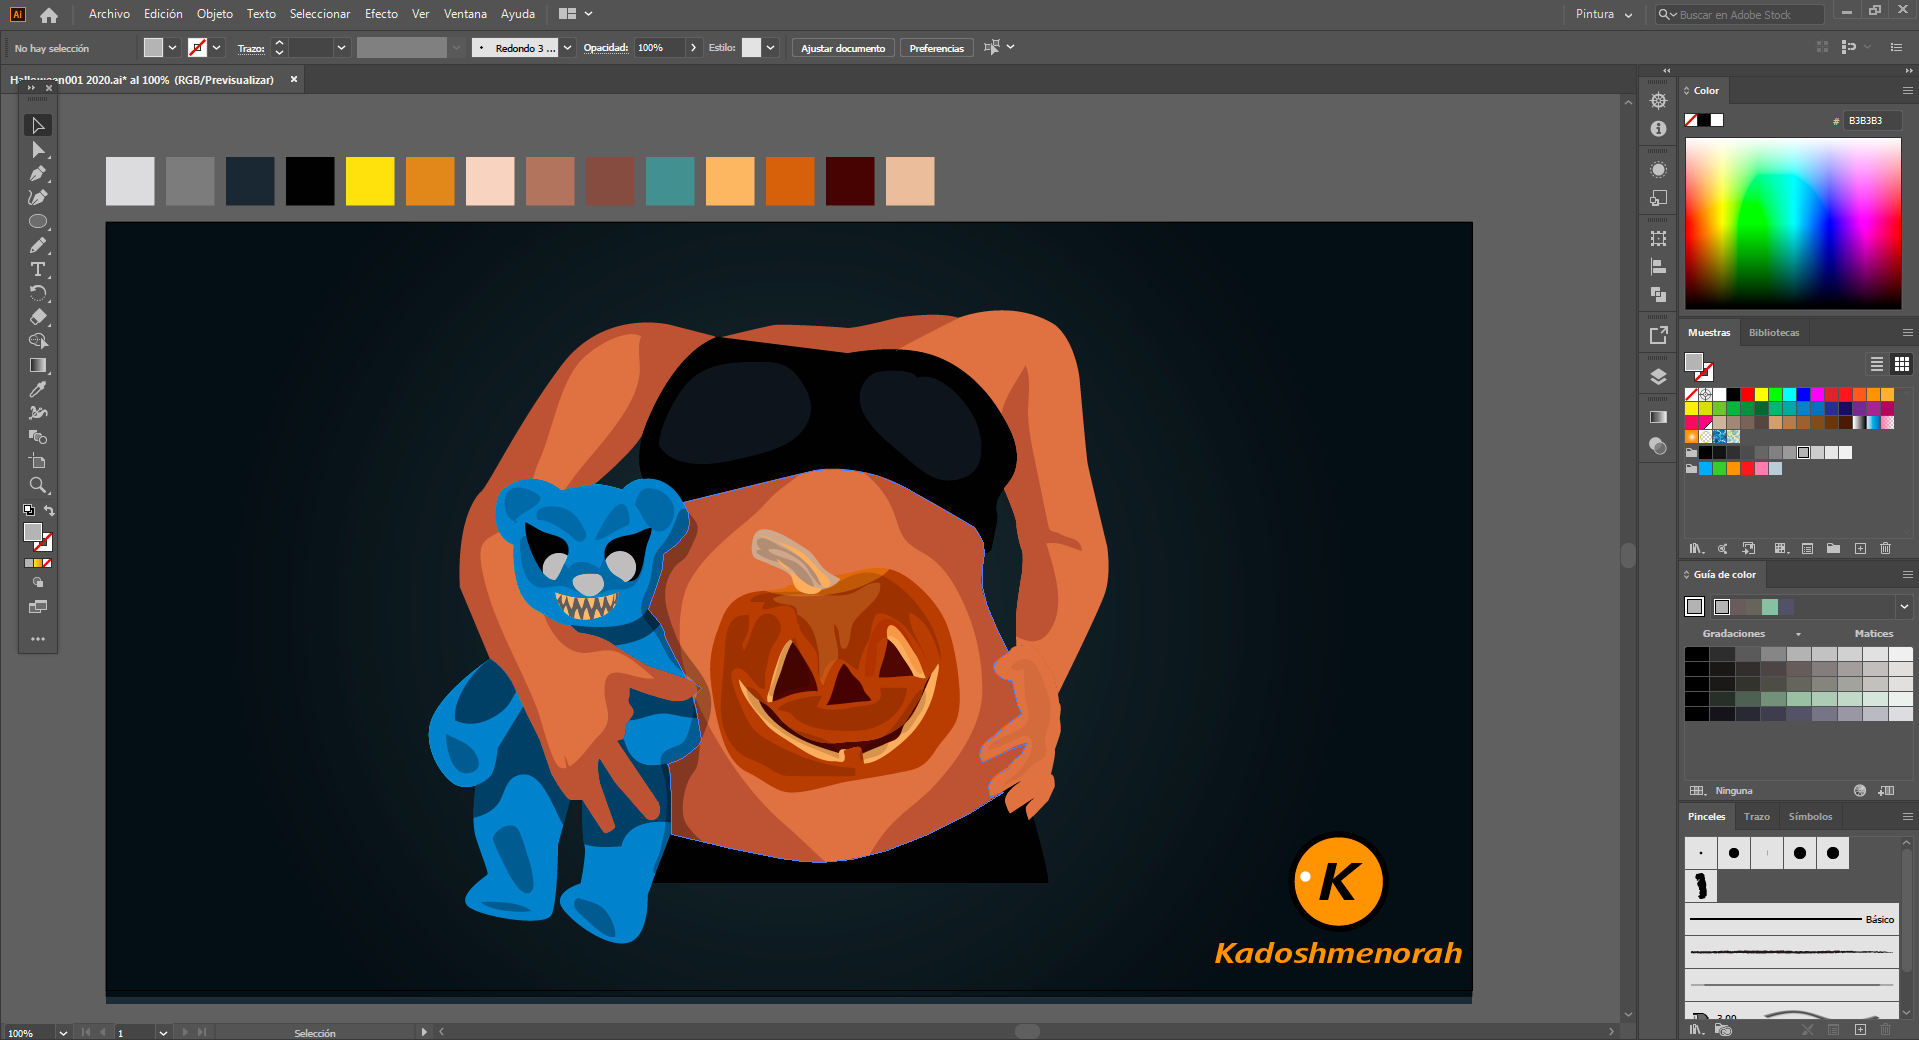Screen dimensions: 1919x1040
Task: Select the Eraser tool
Action: (x=38, y=318)
